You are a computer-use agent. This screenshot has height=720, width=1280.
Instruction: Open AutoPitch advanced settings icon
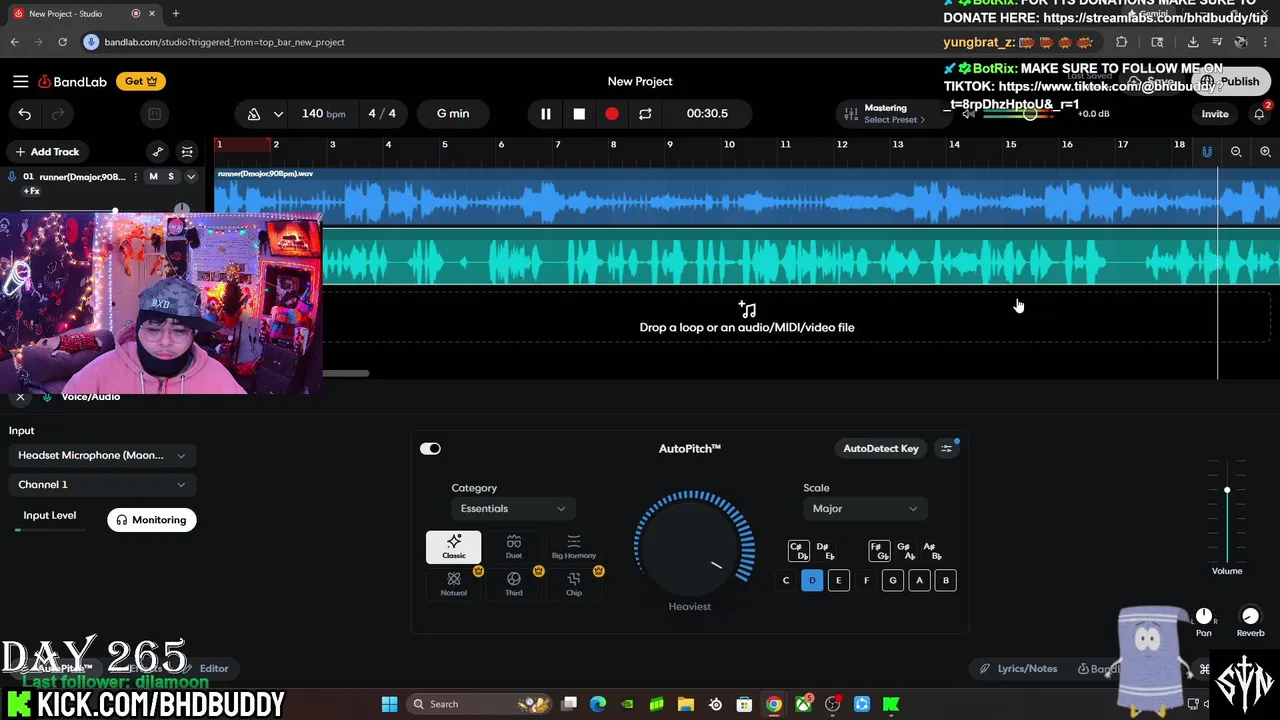coord(946,449)
